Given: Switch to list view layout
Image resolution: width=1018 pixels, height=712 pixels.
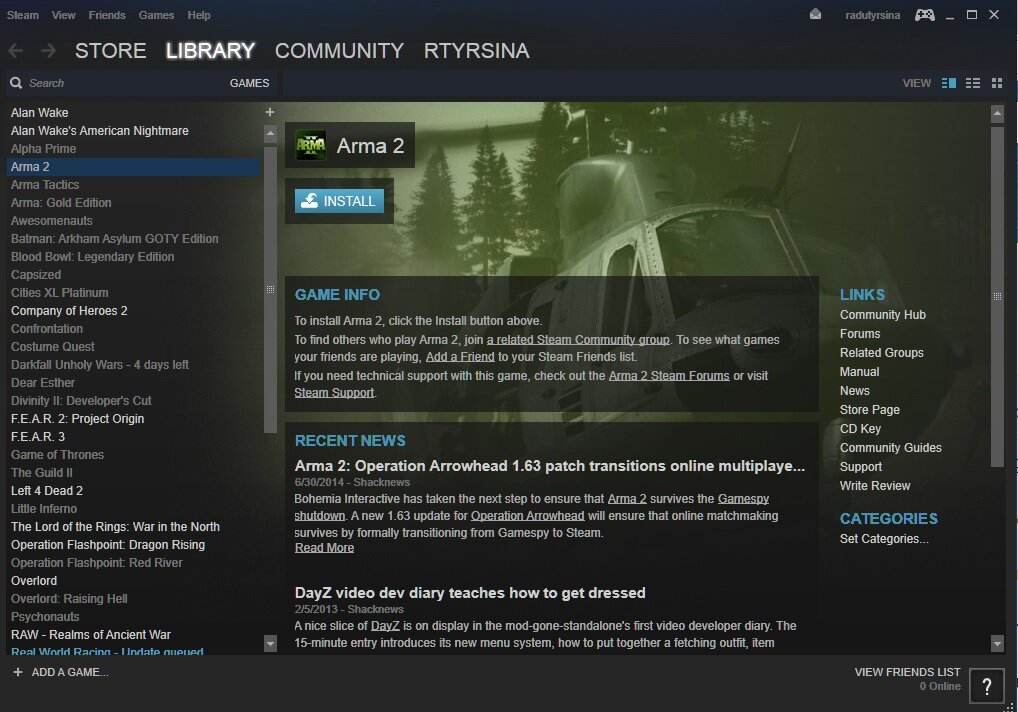Looking at the screenshot, I should point(973,83).
